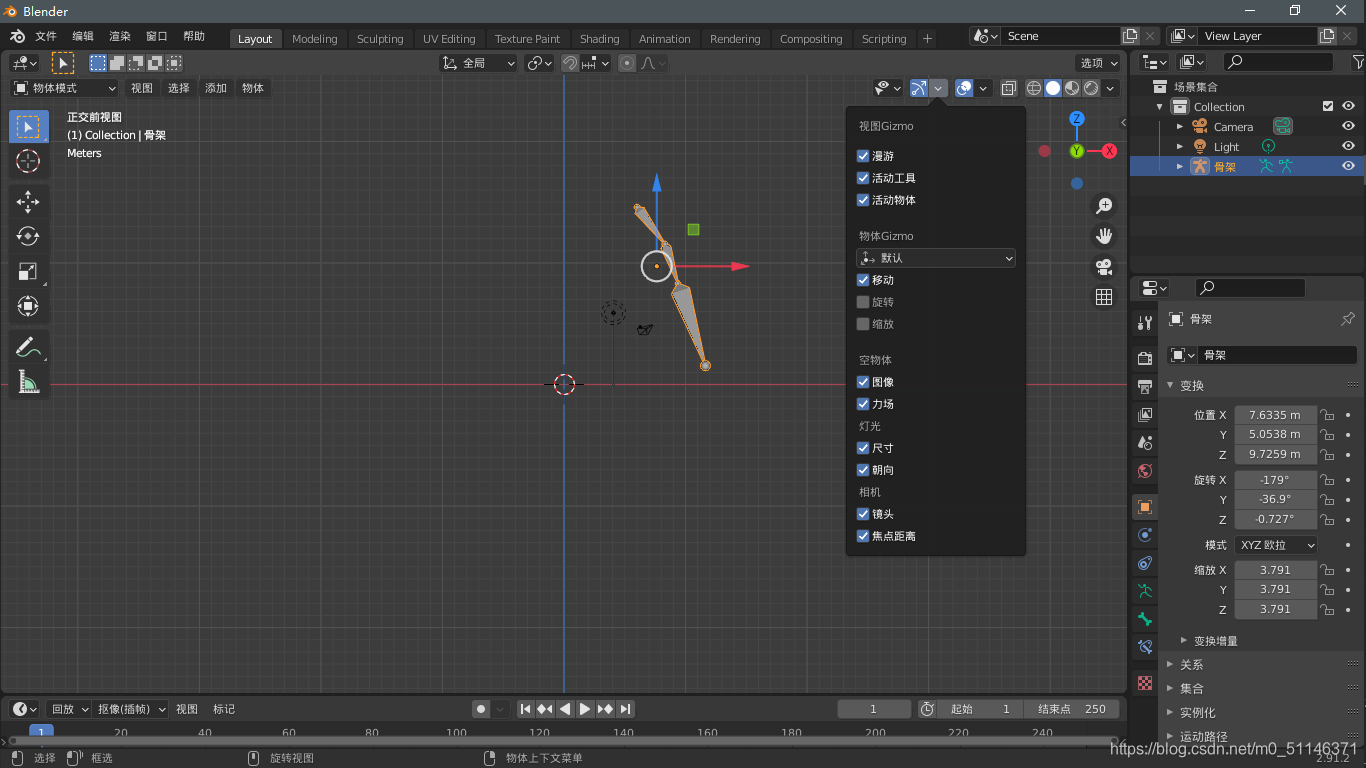This screenshot has height=768, width=1366.
Task: Select the Annotate tool
Action: (x=28, y=347)
